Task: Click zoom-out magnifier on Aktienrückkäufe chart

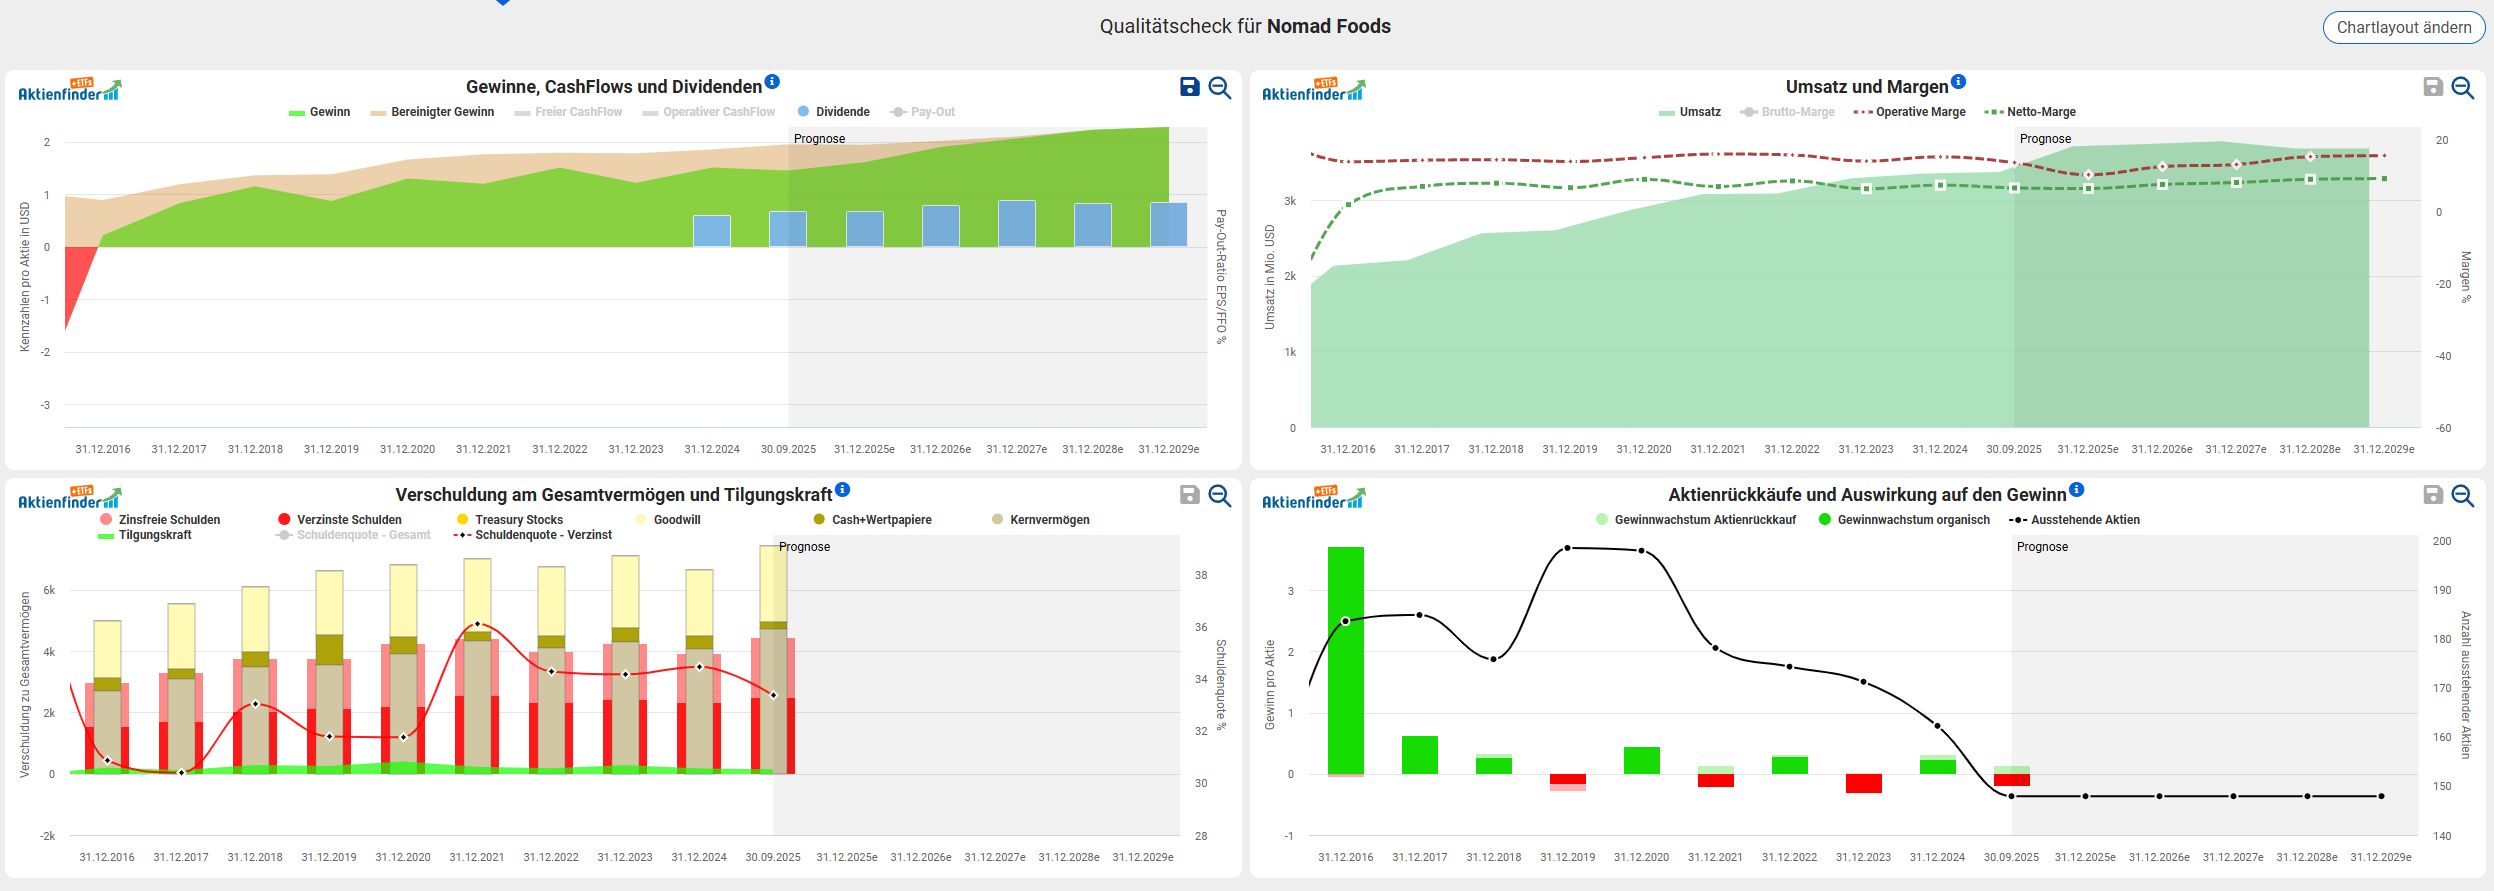Action: point(2463,495)
